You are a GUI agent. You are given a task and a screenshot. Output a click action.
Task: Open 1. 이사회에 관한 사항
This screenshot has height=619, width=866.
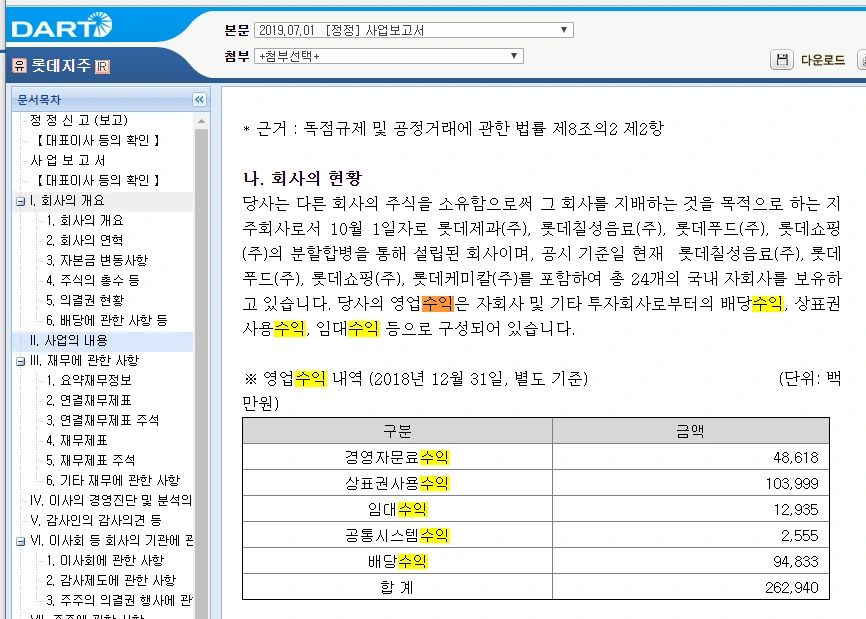pos(105,560)
